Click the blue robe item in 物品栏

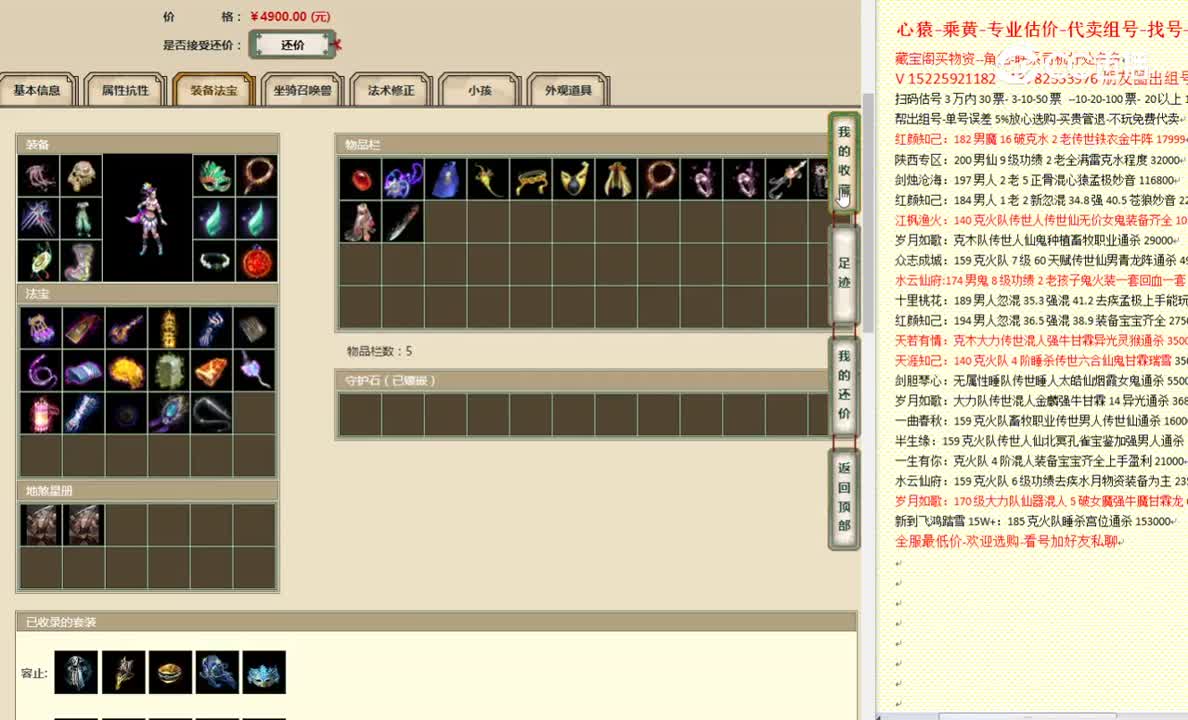[446, 180]
